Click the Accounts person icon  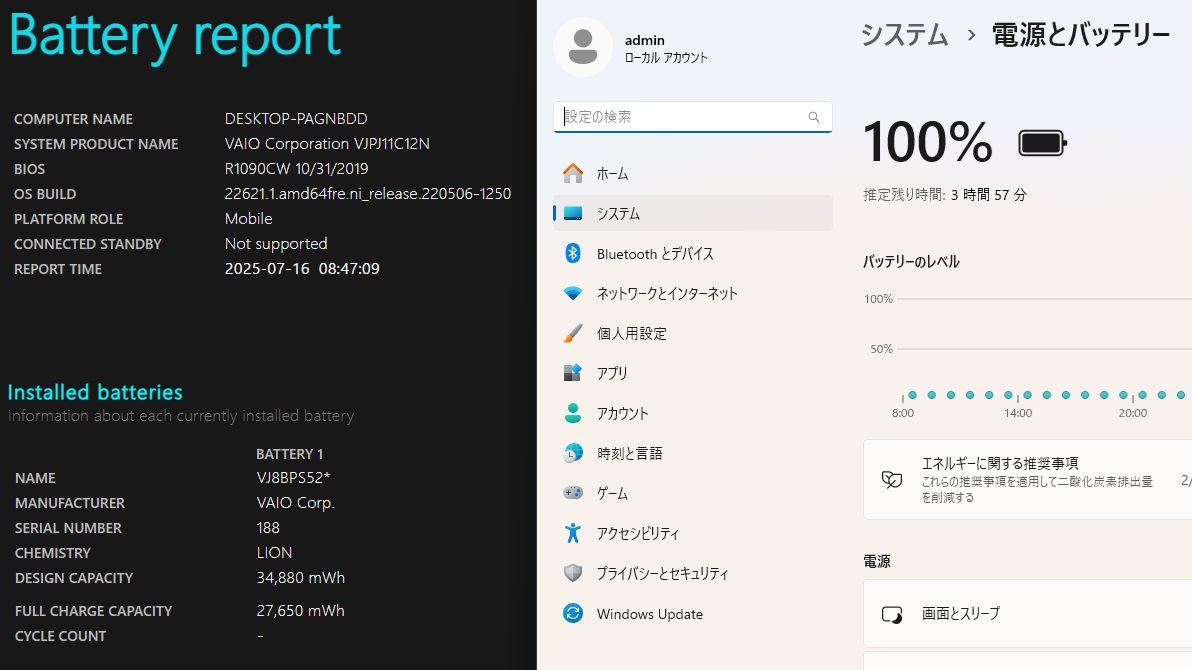[x=572, y=413]
